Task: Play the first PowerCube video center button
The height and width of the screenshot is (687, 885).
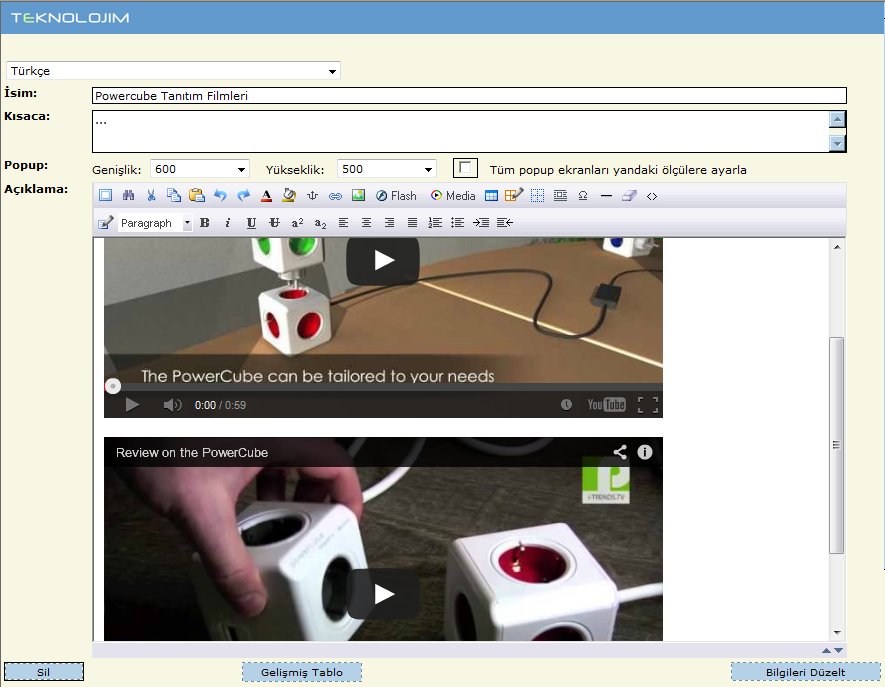Action: click(383, 260)
